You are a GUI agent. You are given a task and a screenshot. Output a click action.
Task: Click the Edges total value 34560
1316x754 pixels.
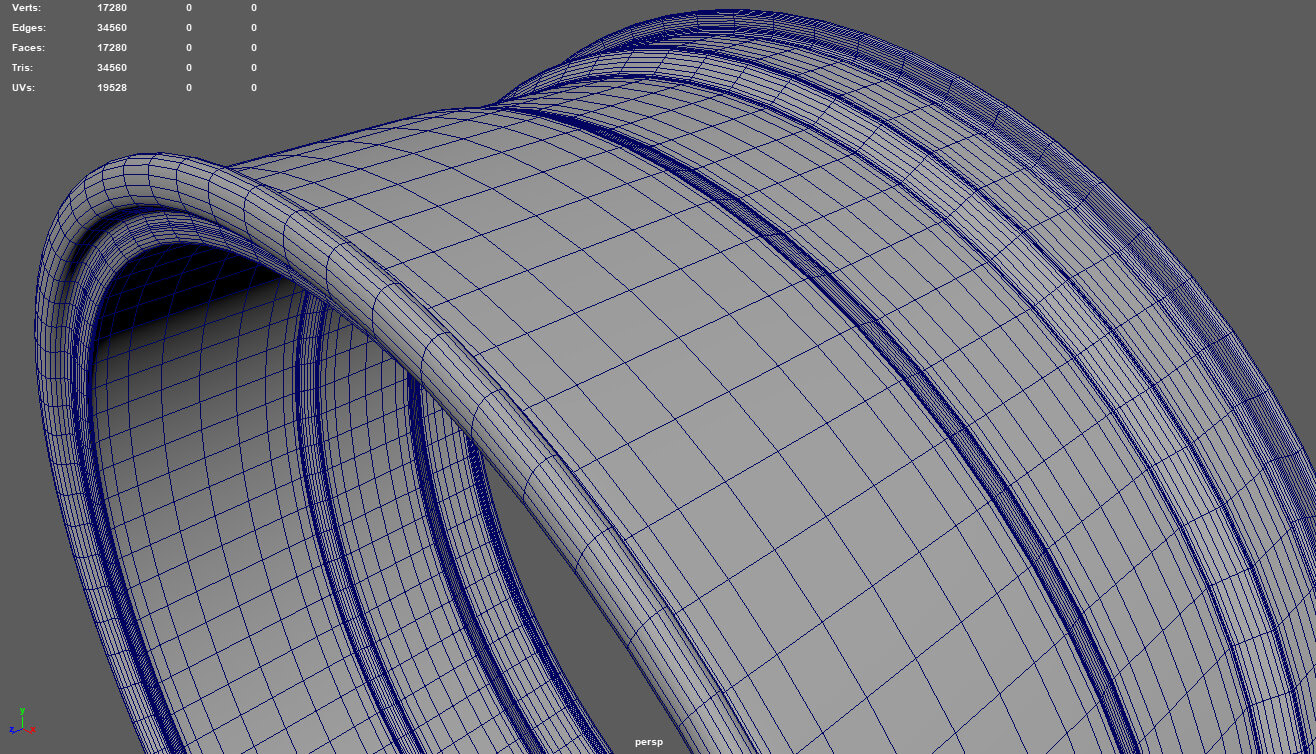tap(111, 28)
